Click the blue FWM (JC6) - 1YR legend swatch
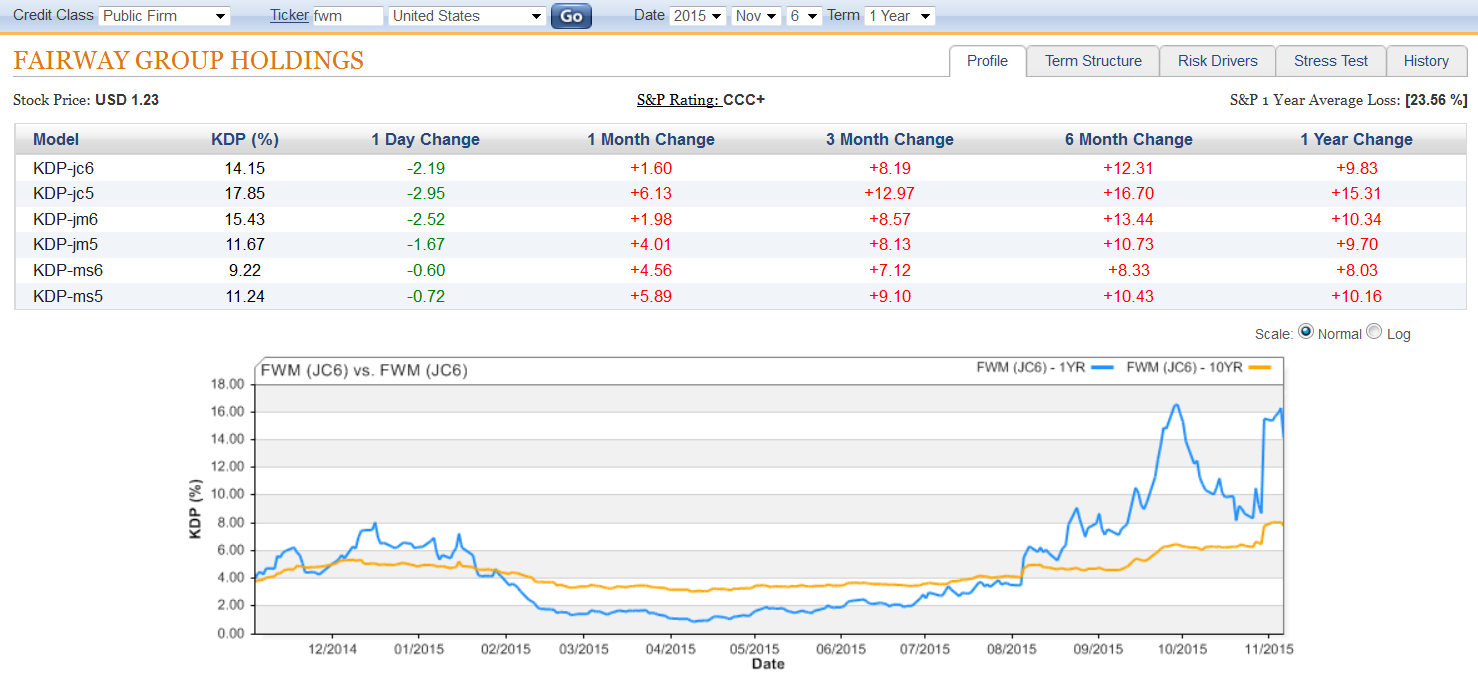 [x=1103, y=368]
